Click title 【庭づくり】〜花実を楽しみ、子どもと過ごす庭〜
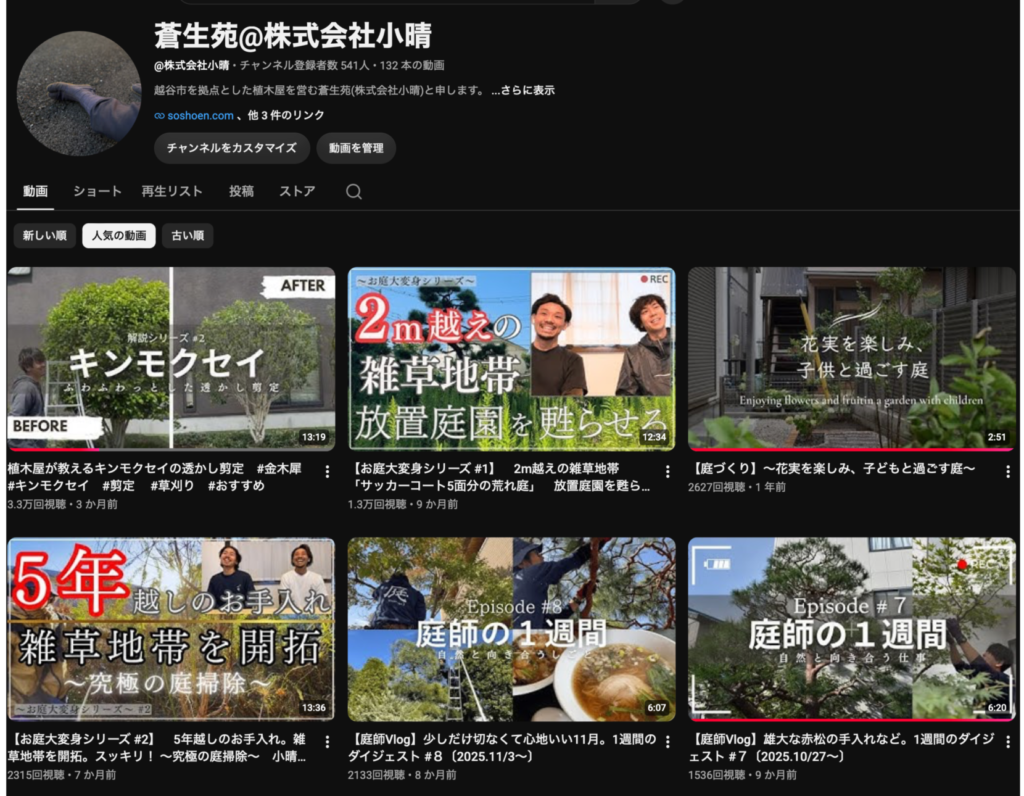1024x796 pixels. pos(833,469)
